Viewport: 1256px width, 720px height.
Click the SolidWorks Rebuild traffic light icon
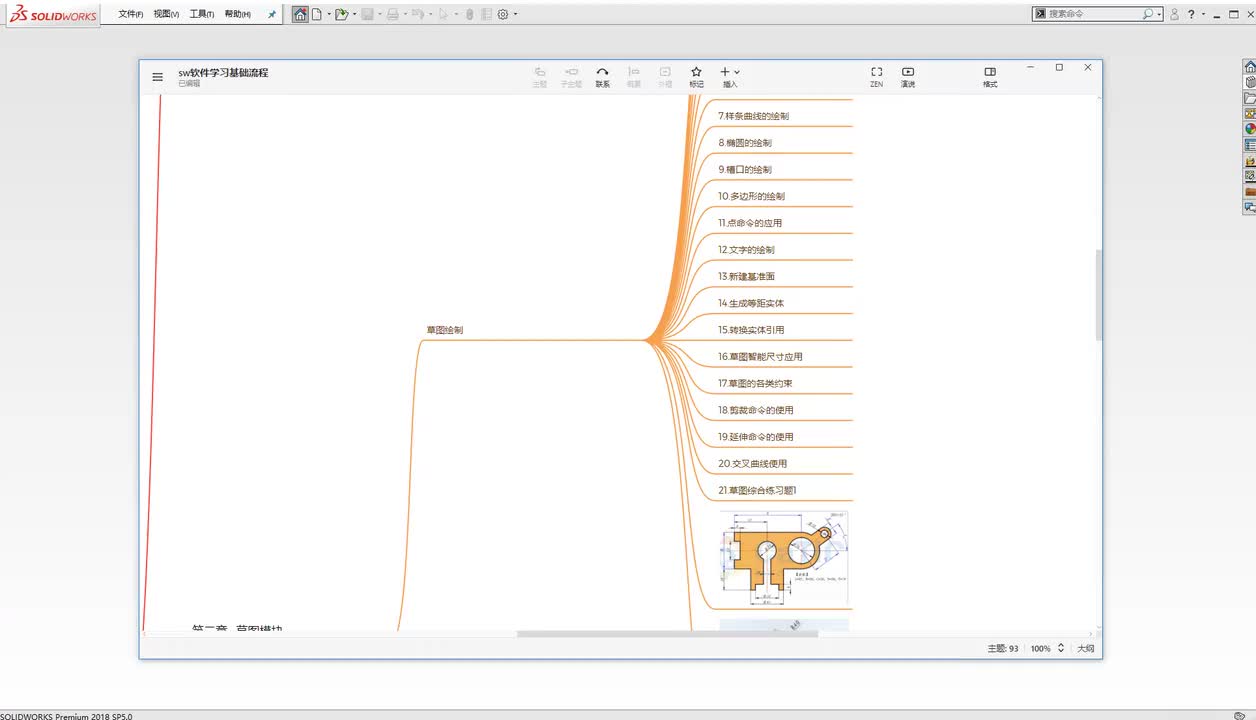tap(469, 14)
